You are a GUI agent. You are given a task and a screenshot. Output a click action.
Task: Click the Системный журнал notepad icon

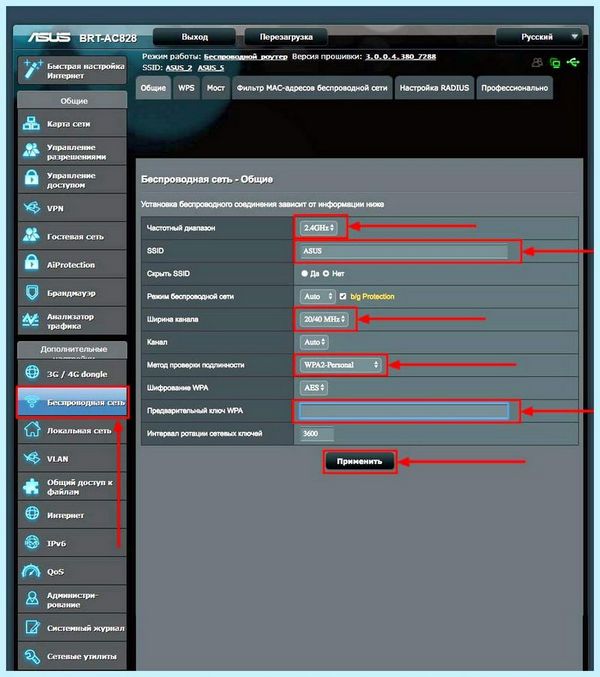point(32,627)
